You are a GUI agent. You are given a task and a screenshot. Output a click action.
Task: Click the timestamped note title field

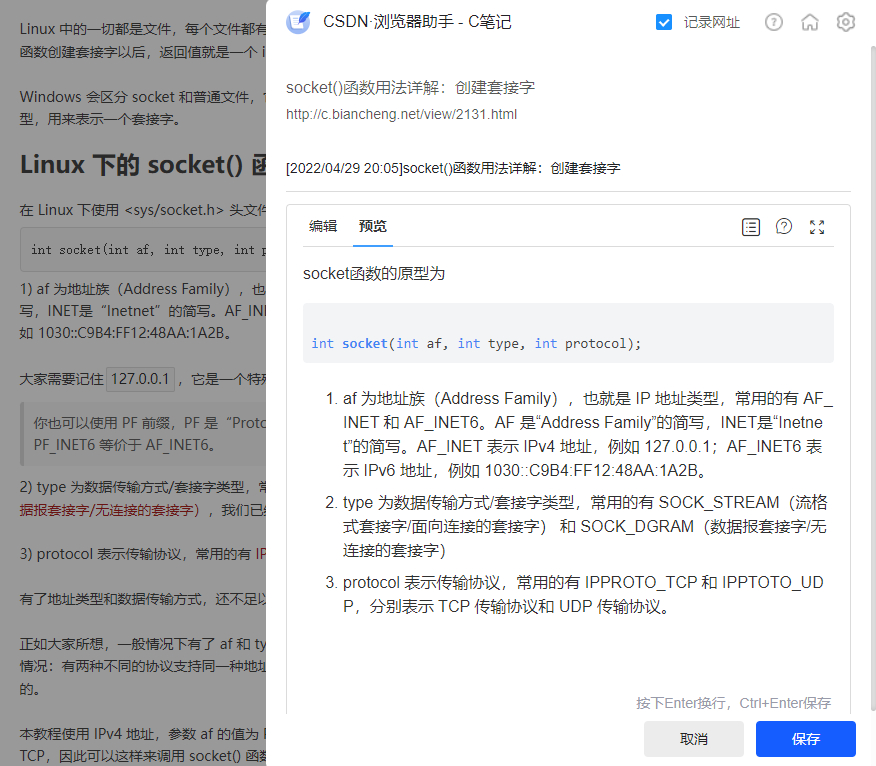point(568,168)
